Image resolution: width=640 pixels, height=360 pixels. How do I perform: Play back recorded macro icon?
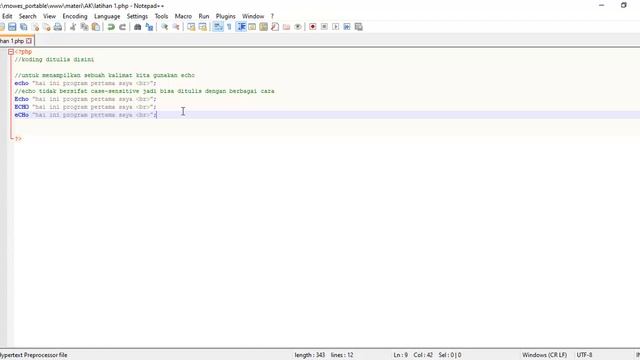tap(336, 27)
